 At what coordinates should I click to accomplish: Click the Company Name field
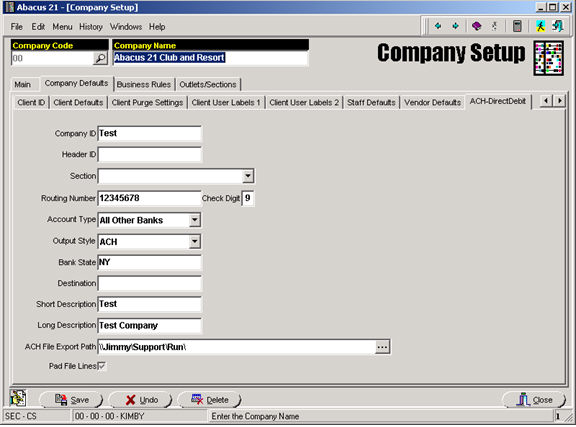[x=210, y=58]
